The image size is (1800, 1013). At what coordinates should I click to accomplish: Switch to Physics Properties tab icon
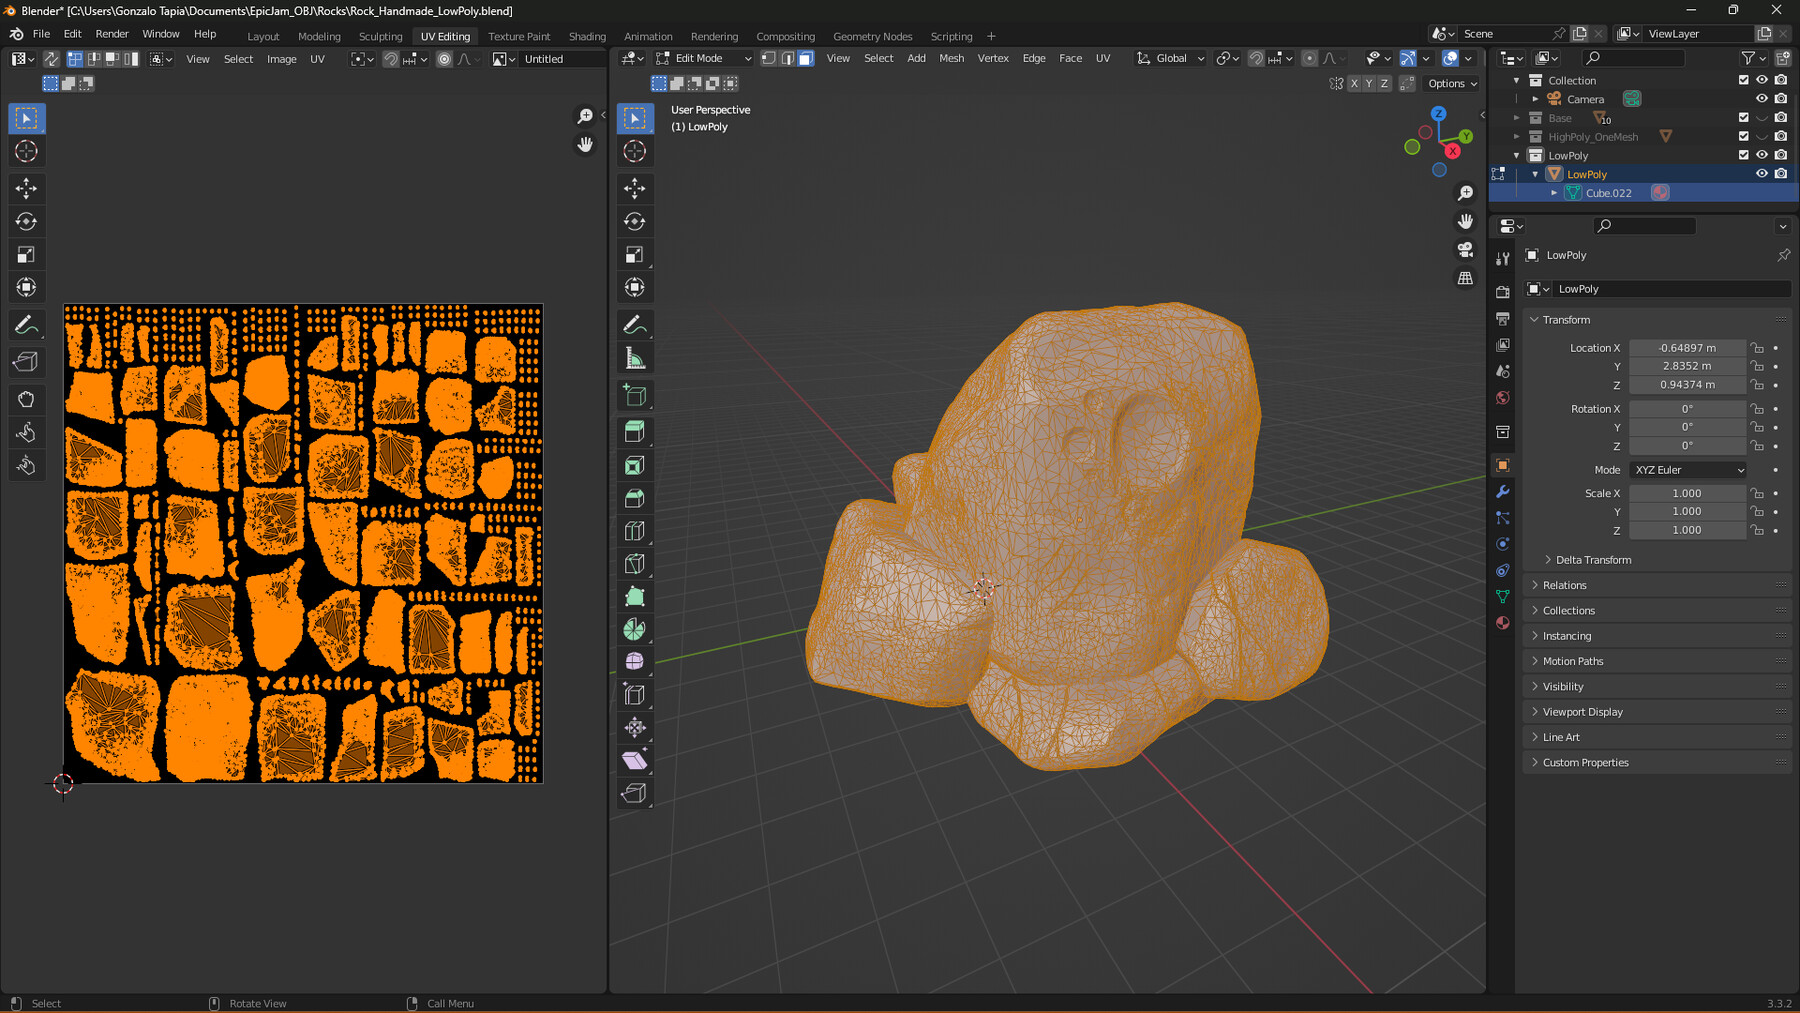pos(1502,544)
